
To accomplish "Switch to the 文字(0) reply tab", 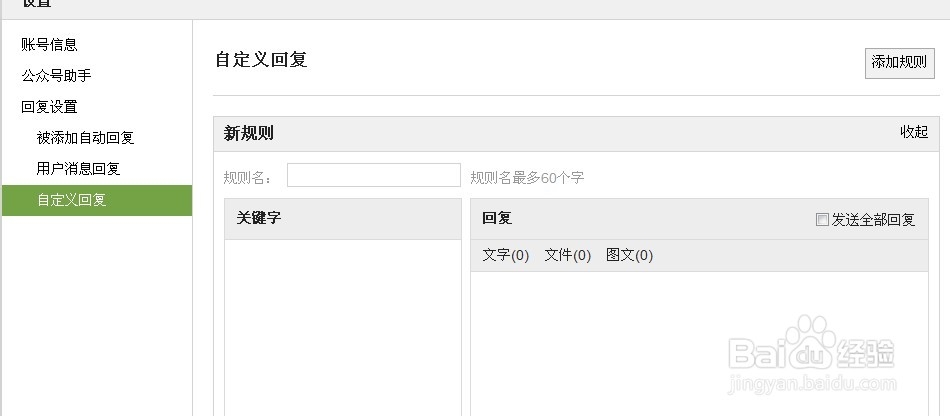I will tap(505, 255).
